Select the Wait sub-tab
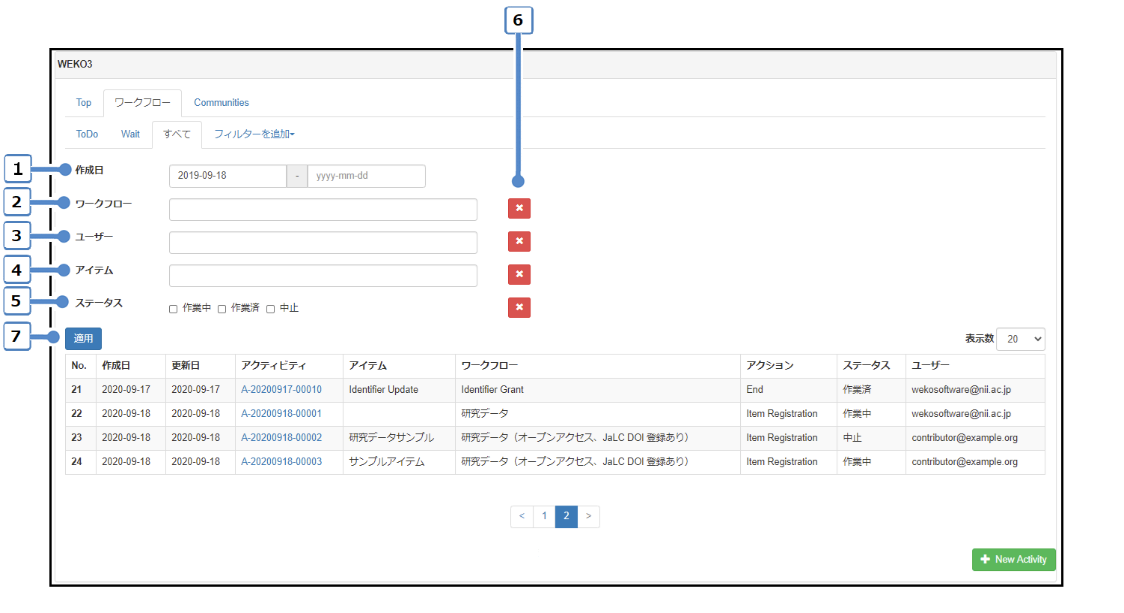The width and height of the screenshot is (1124, 613). tap(130, 134)
